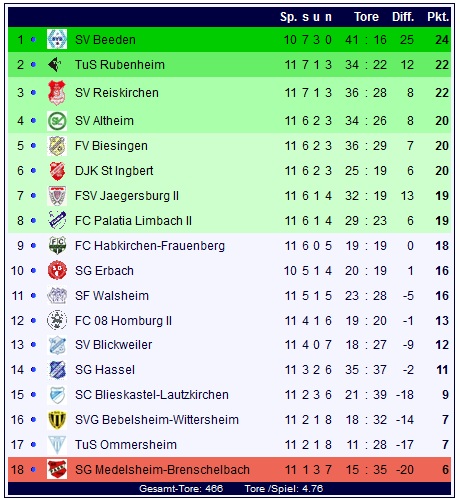Click the FC Habkirchen-Frauenberg FC emblem
Viewport: 460px width, 499px height.
pyautogui.click(x=57, y=246)
